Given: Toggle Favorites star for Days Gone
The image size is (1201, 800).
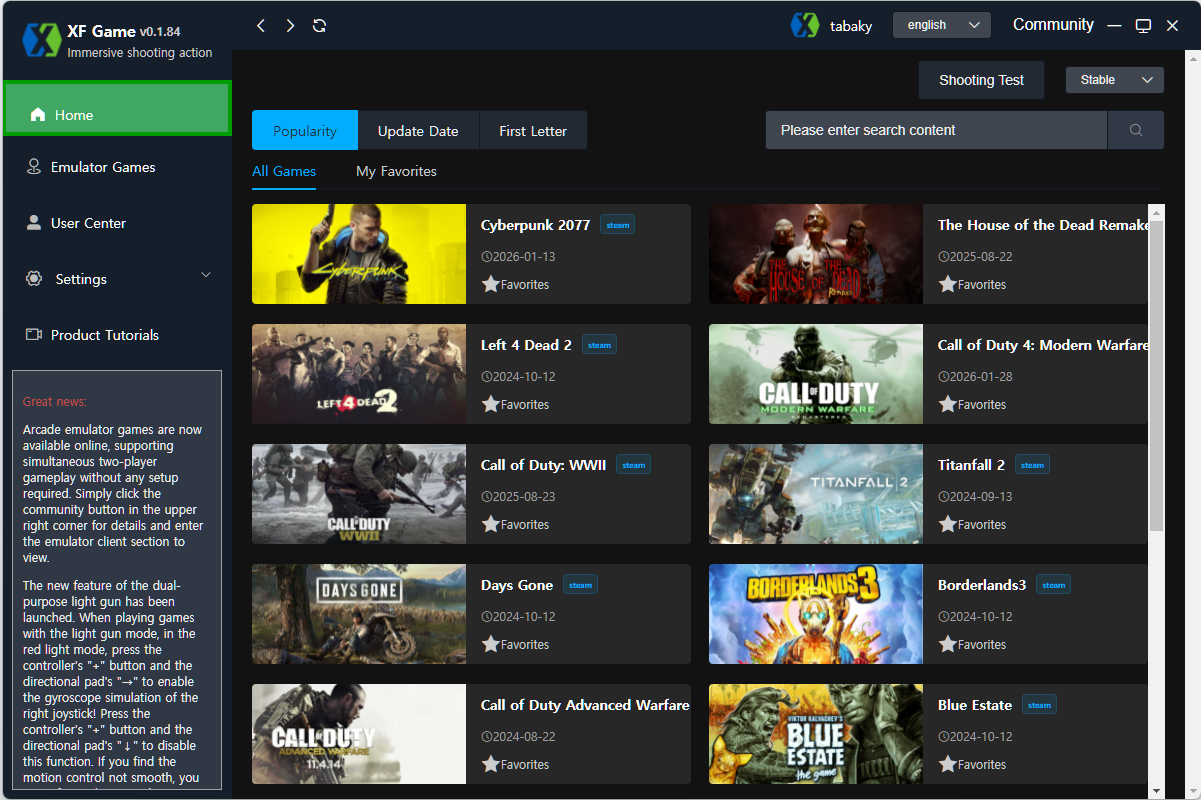Looking at the screenshot, I should [490, 644].
